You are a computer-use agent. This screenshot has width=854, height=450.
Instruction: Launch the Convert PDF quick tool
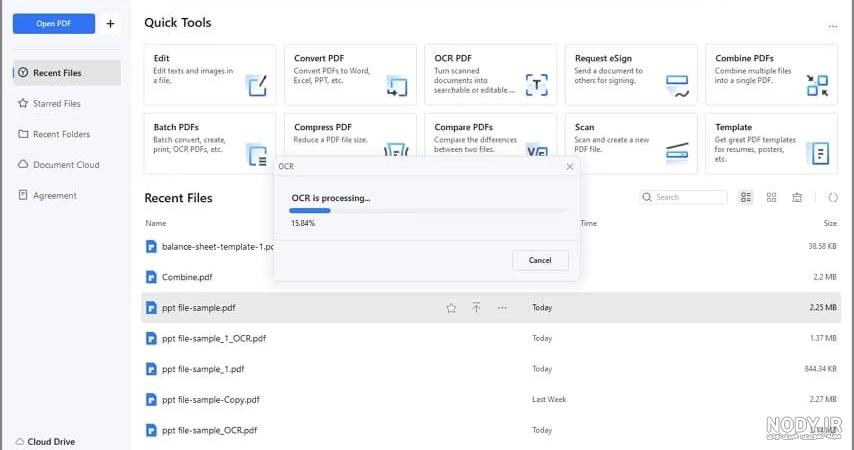click(x=350, y=75)
